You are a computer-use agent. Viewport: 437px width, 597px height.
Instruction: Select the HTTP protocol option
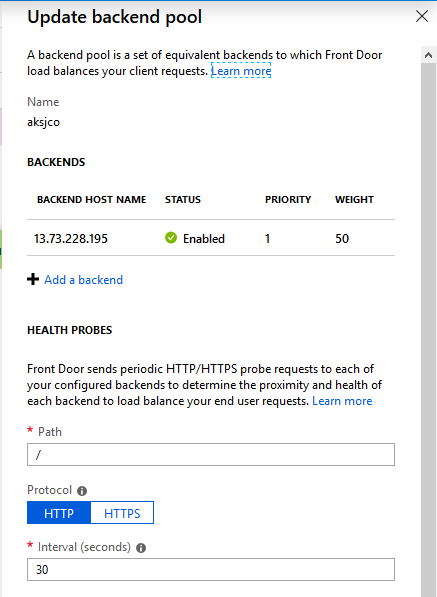click(x=59, y=513)
